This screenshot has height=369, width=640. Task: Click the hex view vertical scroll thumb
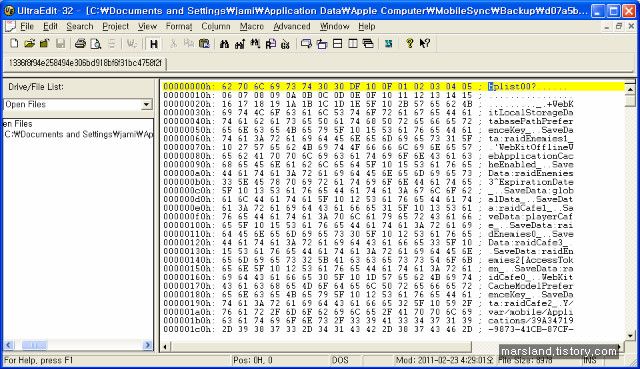click(630, 100)
